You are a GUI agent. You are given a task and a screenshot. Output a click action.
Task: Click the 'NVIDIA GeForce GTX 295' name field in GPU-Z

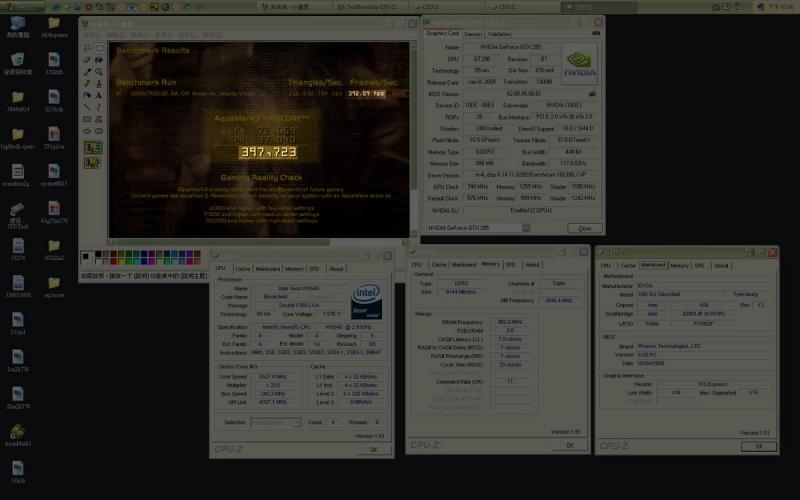[x=510, y=47]
